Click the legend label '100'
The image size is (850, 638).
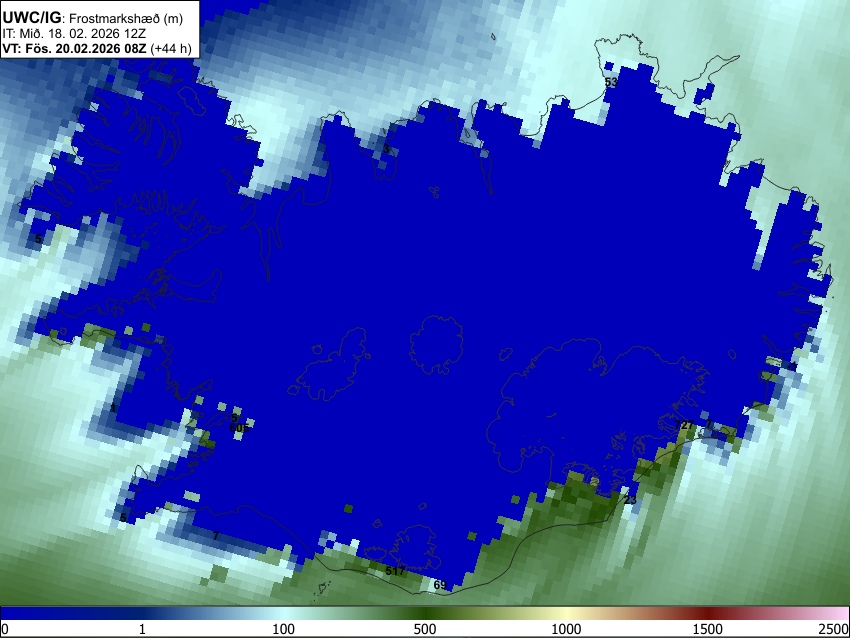[x=283, y=629]
